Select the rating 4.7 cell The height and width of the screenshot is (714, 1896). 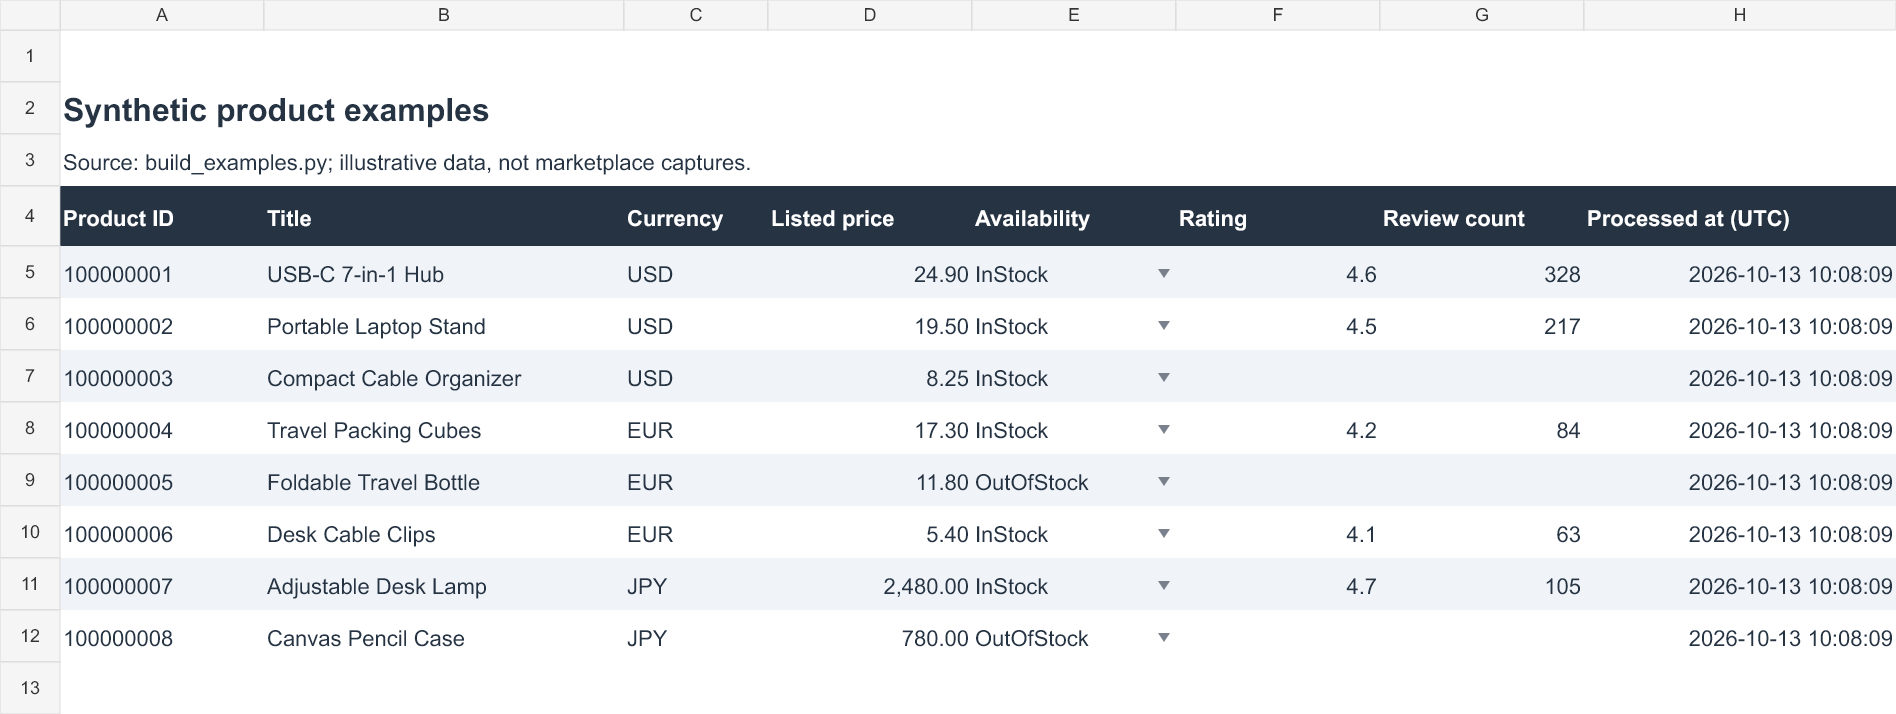[1278, 586]
